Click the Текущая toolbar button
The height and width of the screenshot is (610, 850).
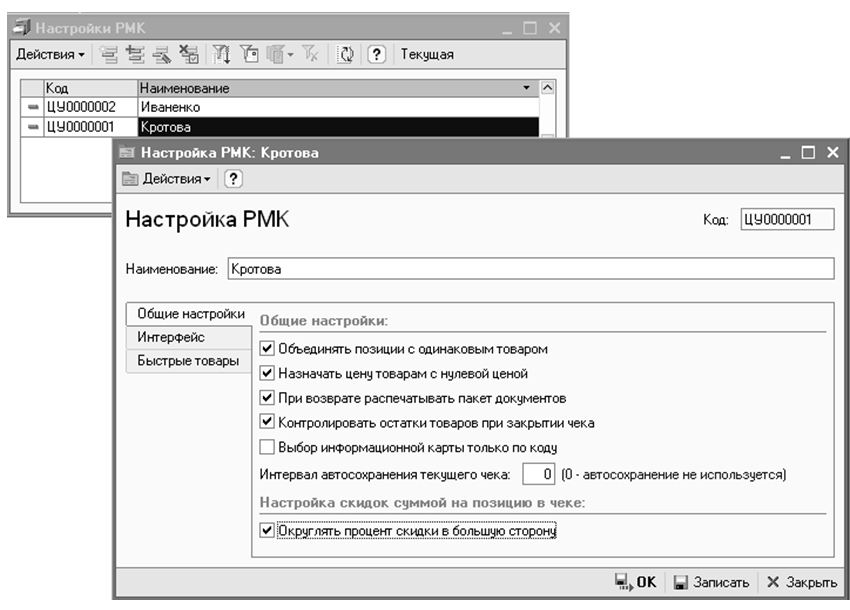(x=427, y=54)
